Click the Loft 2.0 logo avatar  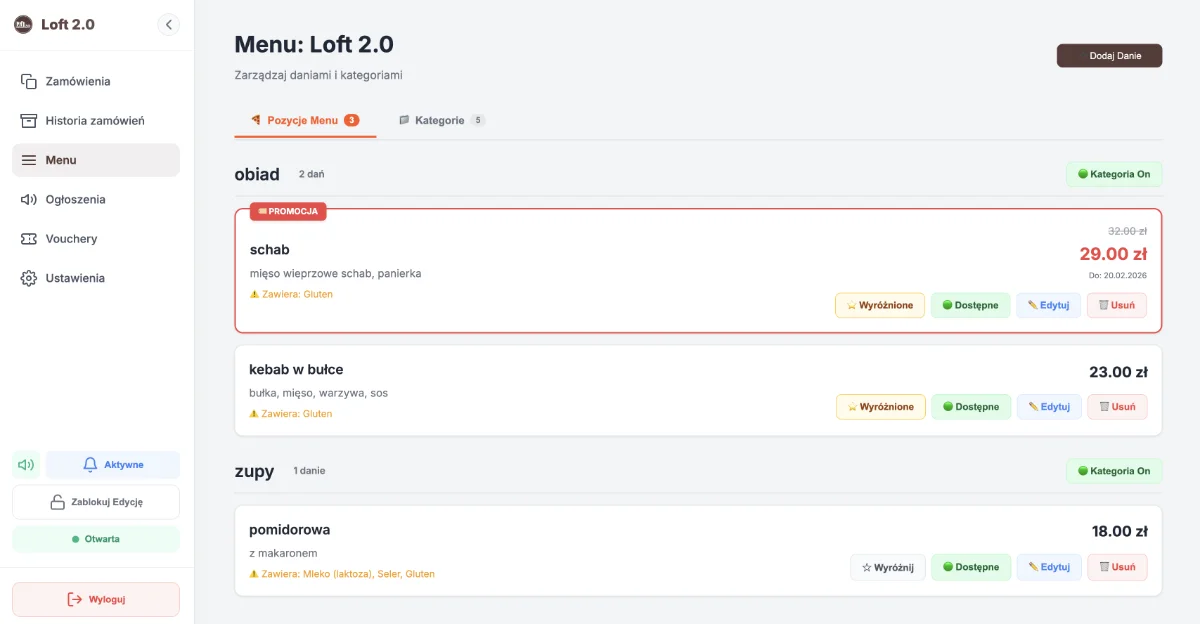point(22,24)
